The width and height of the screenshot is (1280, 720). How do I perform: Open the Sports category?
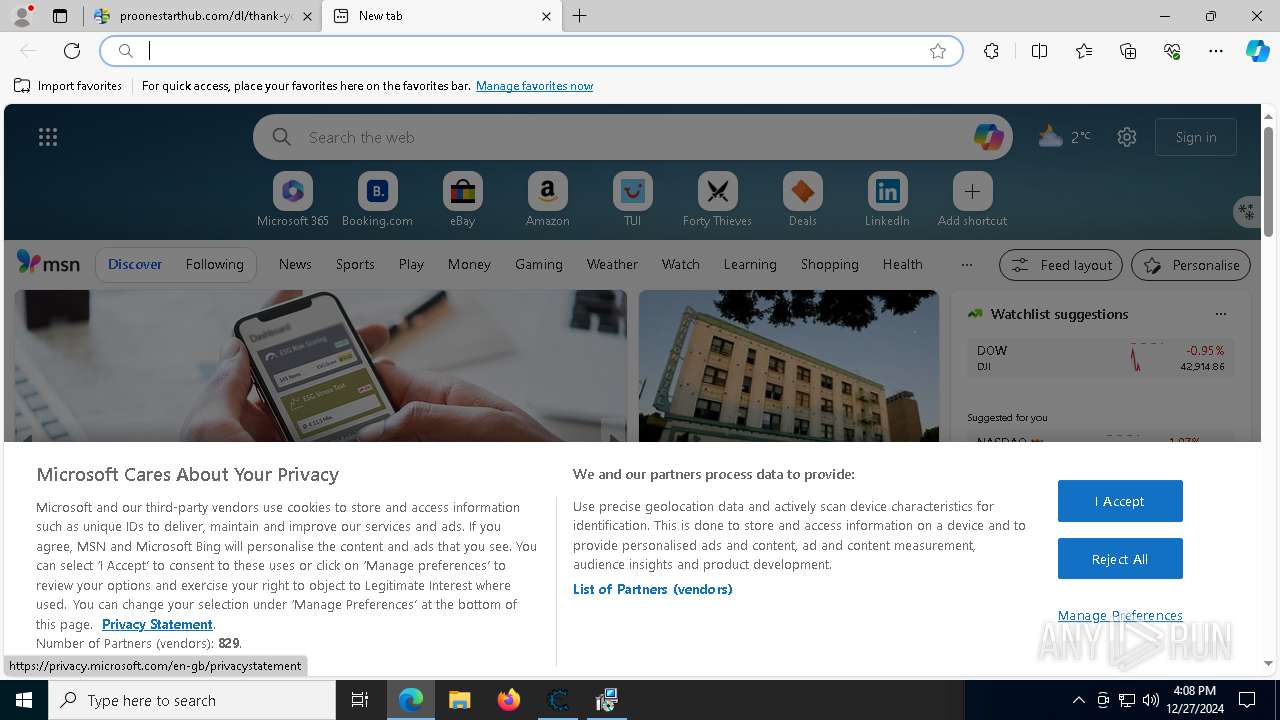click(355, 264)
